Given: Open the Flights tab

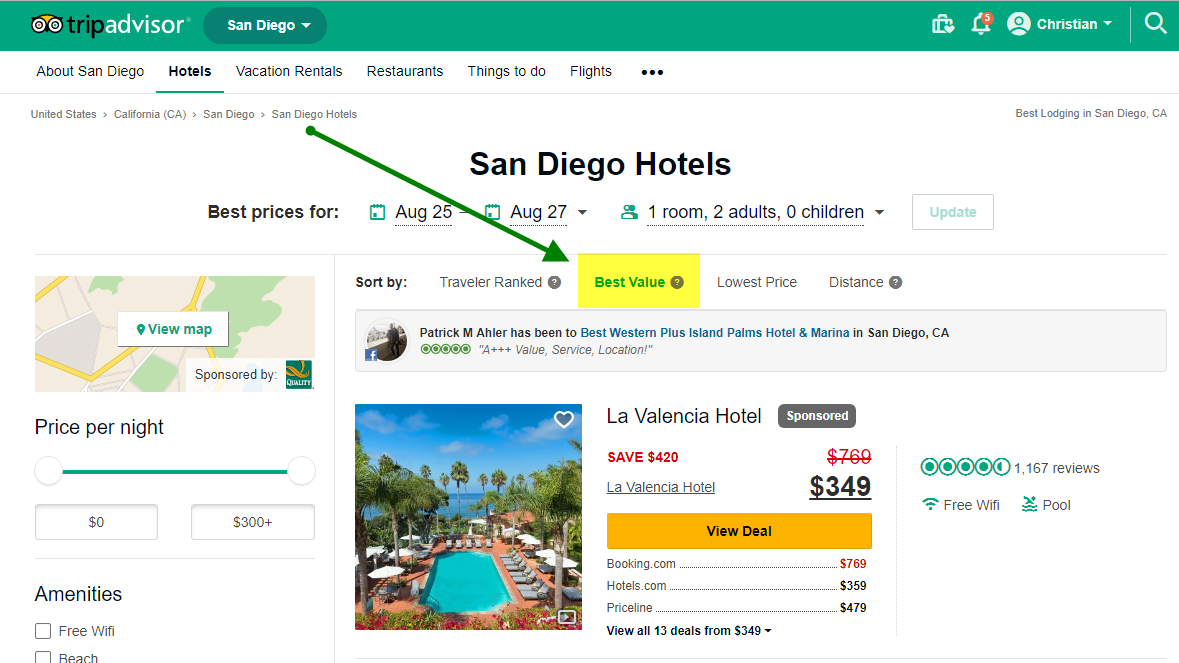Looking at the screenshot, I should pos(591,71).
